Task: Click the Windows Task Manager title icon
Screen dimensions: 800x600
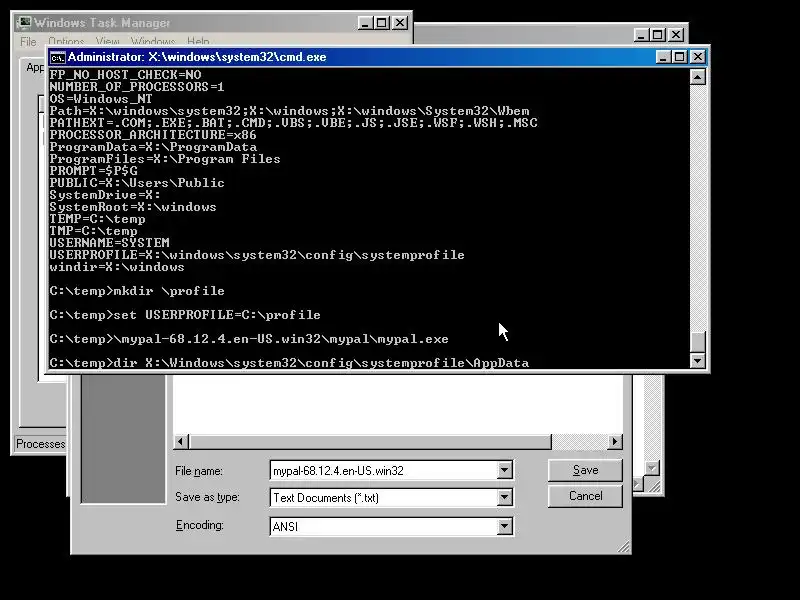Action: (x=23, y=22)
